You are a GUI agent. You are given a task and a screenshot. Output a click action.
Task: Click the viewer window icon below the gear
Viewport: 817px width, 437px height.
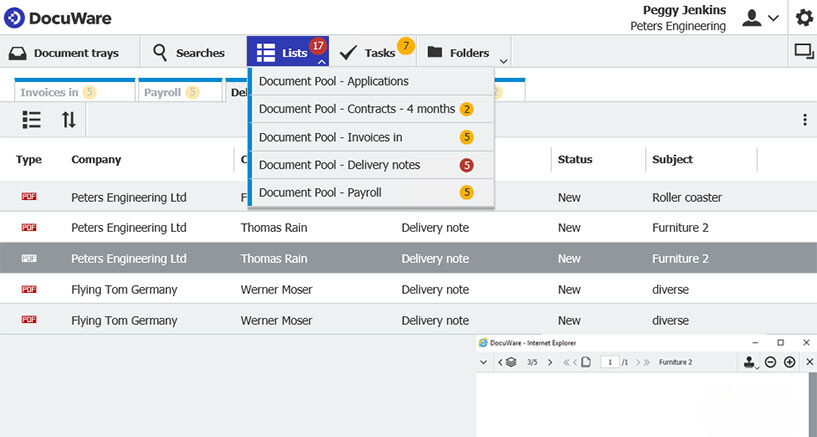[804, 52]
